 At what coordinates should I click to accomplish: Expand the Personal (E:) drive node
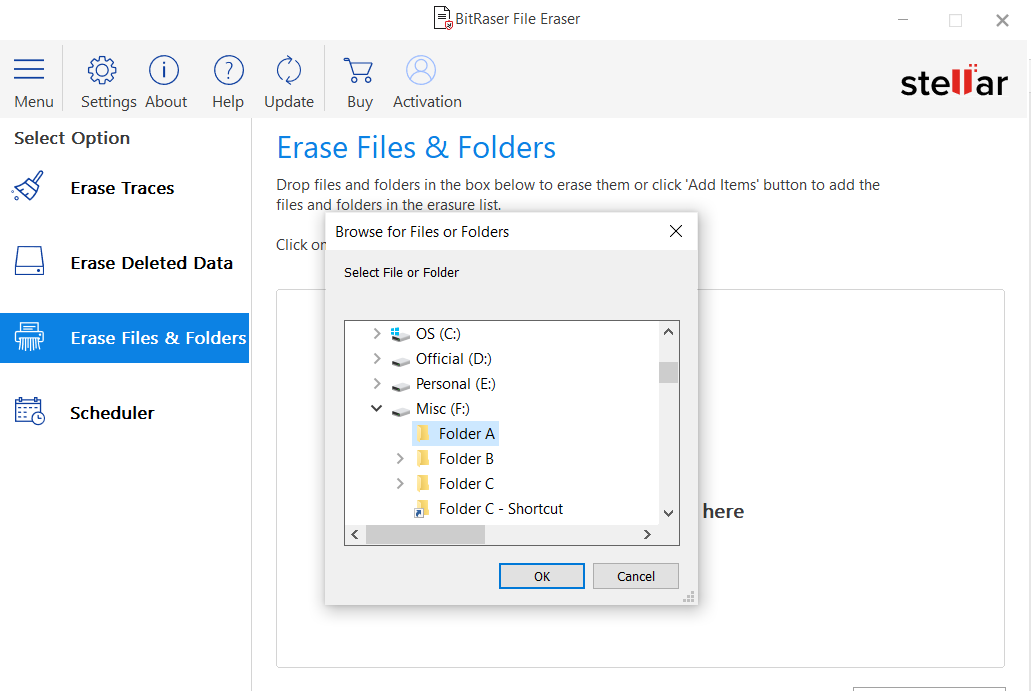pos(377,384)
